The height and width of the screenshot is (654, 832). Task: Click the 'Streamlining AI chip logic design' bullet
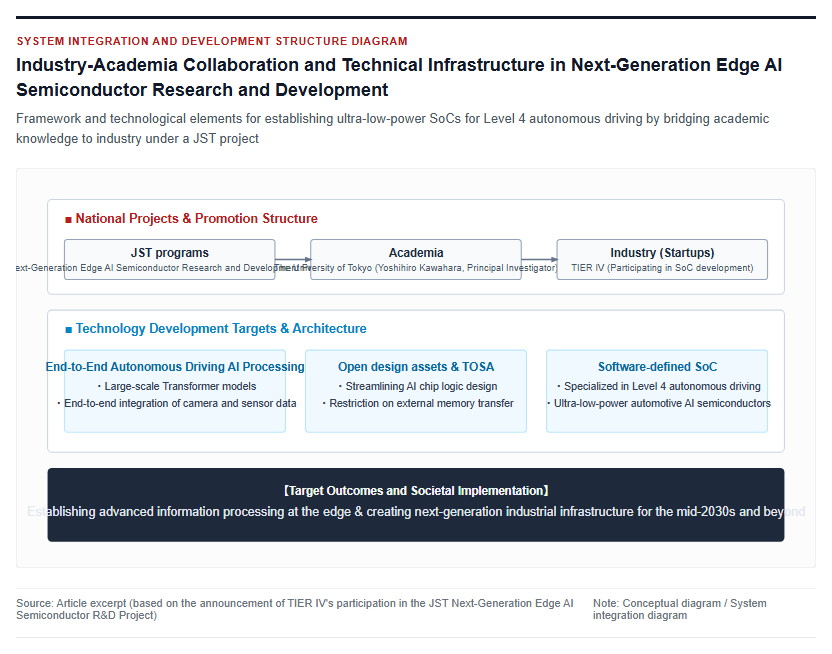(418, 386)
